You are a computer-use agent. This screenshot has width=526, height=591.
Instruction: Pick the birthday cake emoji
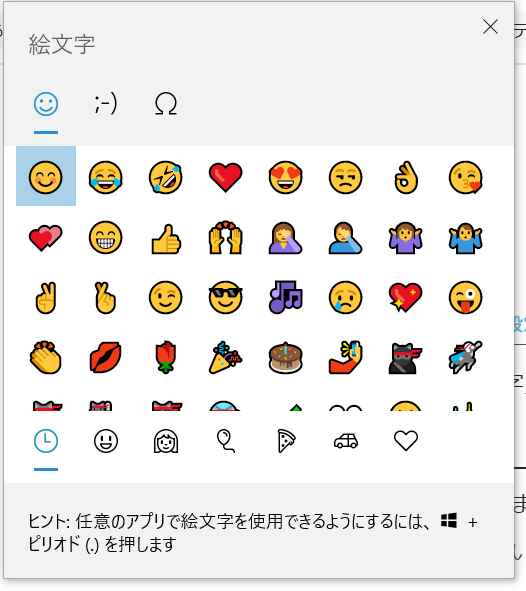[285, 357]
